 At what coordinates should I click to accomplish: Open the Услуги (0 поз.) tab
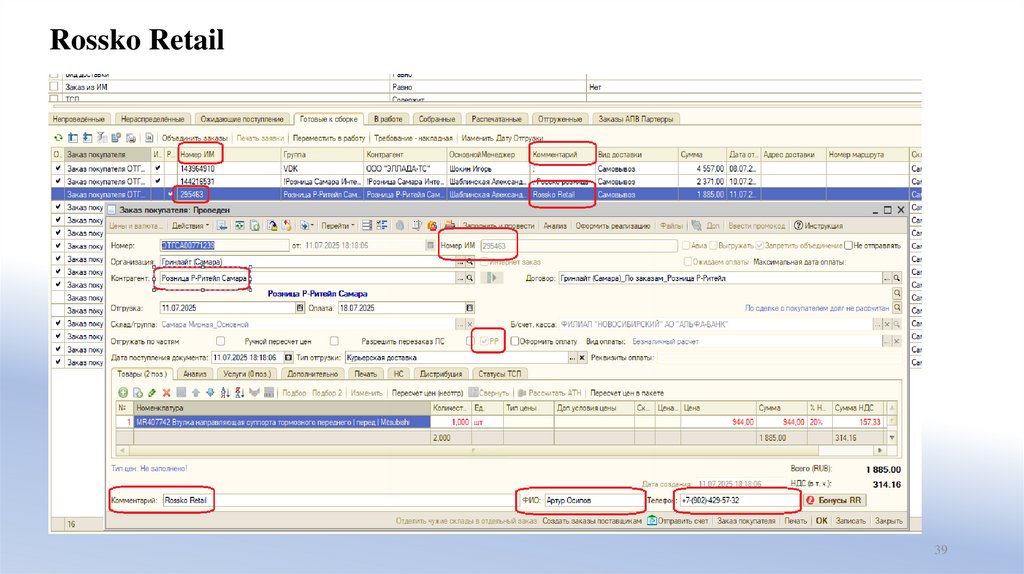click(247, 374)
